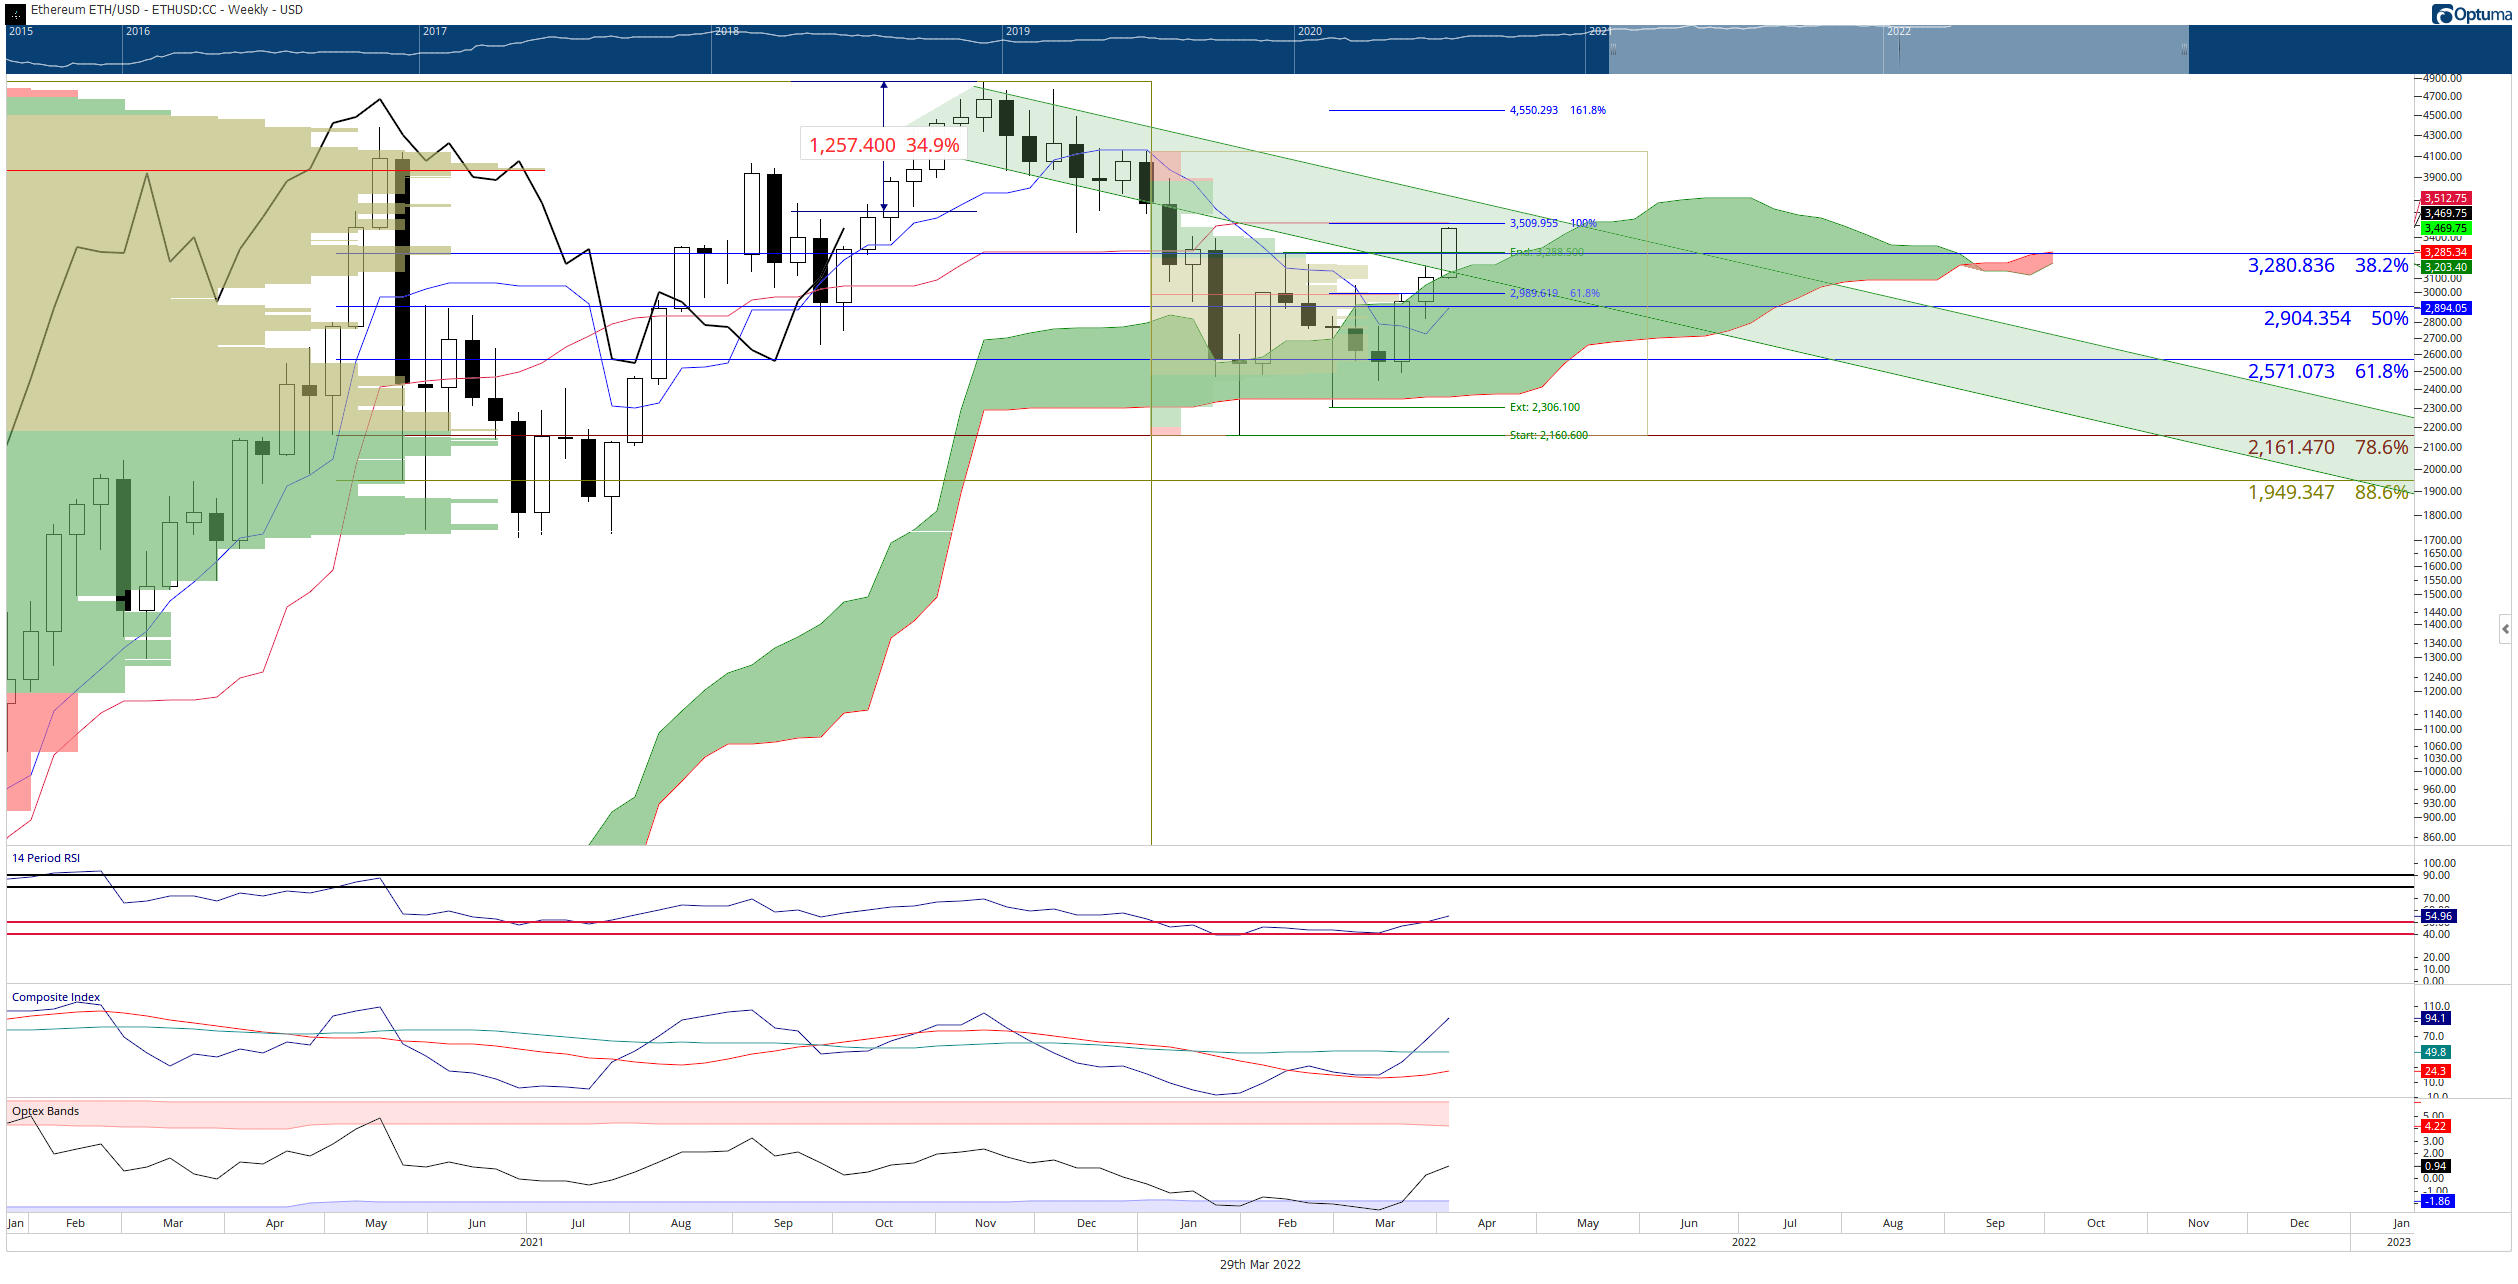Select the blue 2,894.05 price tag

(2445, 308)
